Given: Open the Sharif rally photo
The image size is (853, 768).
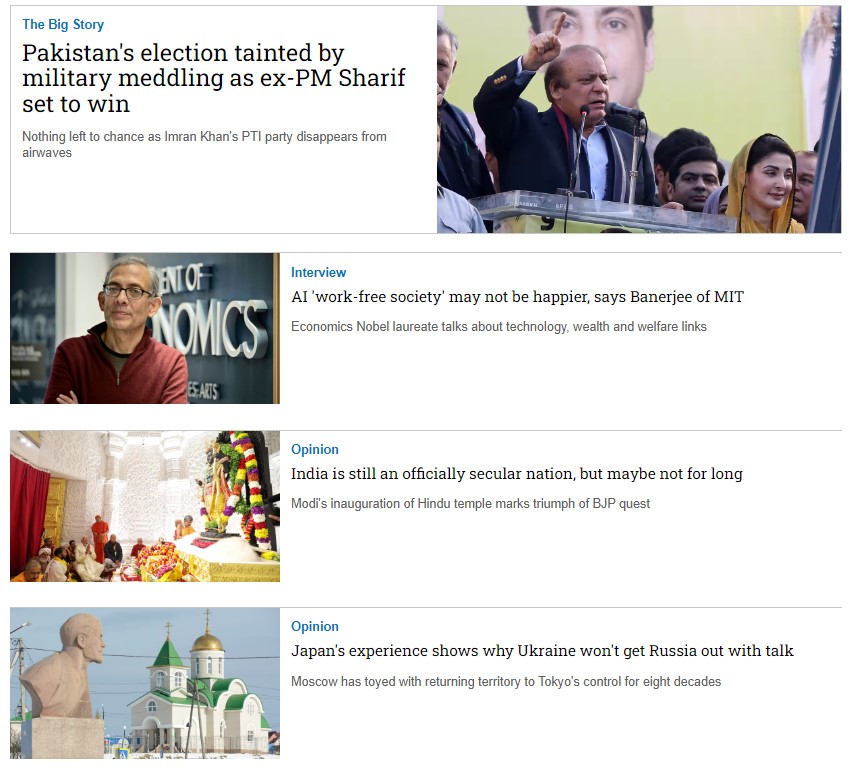Looking at the screenshot, I should point(639,119).
